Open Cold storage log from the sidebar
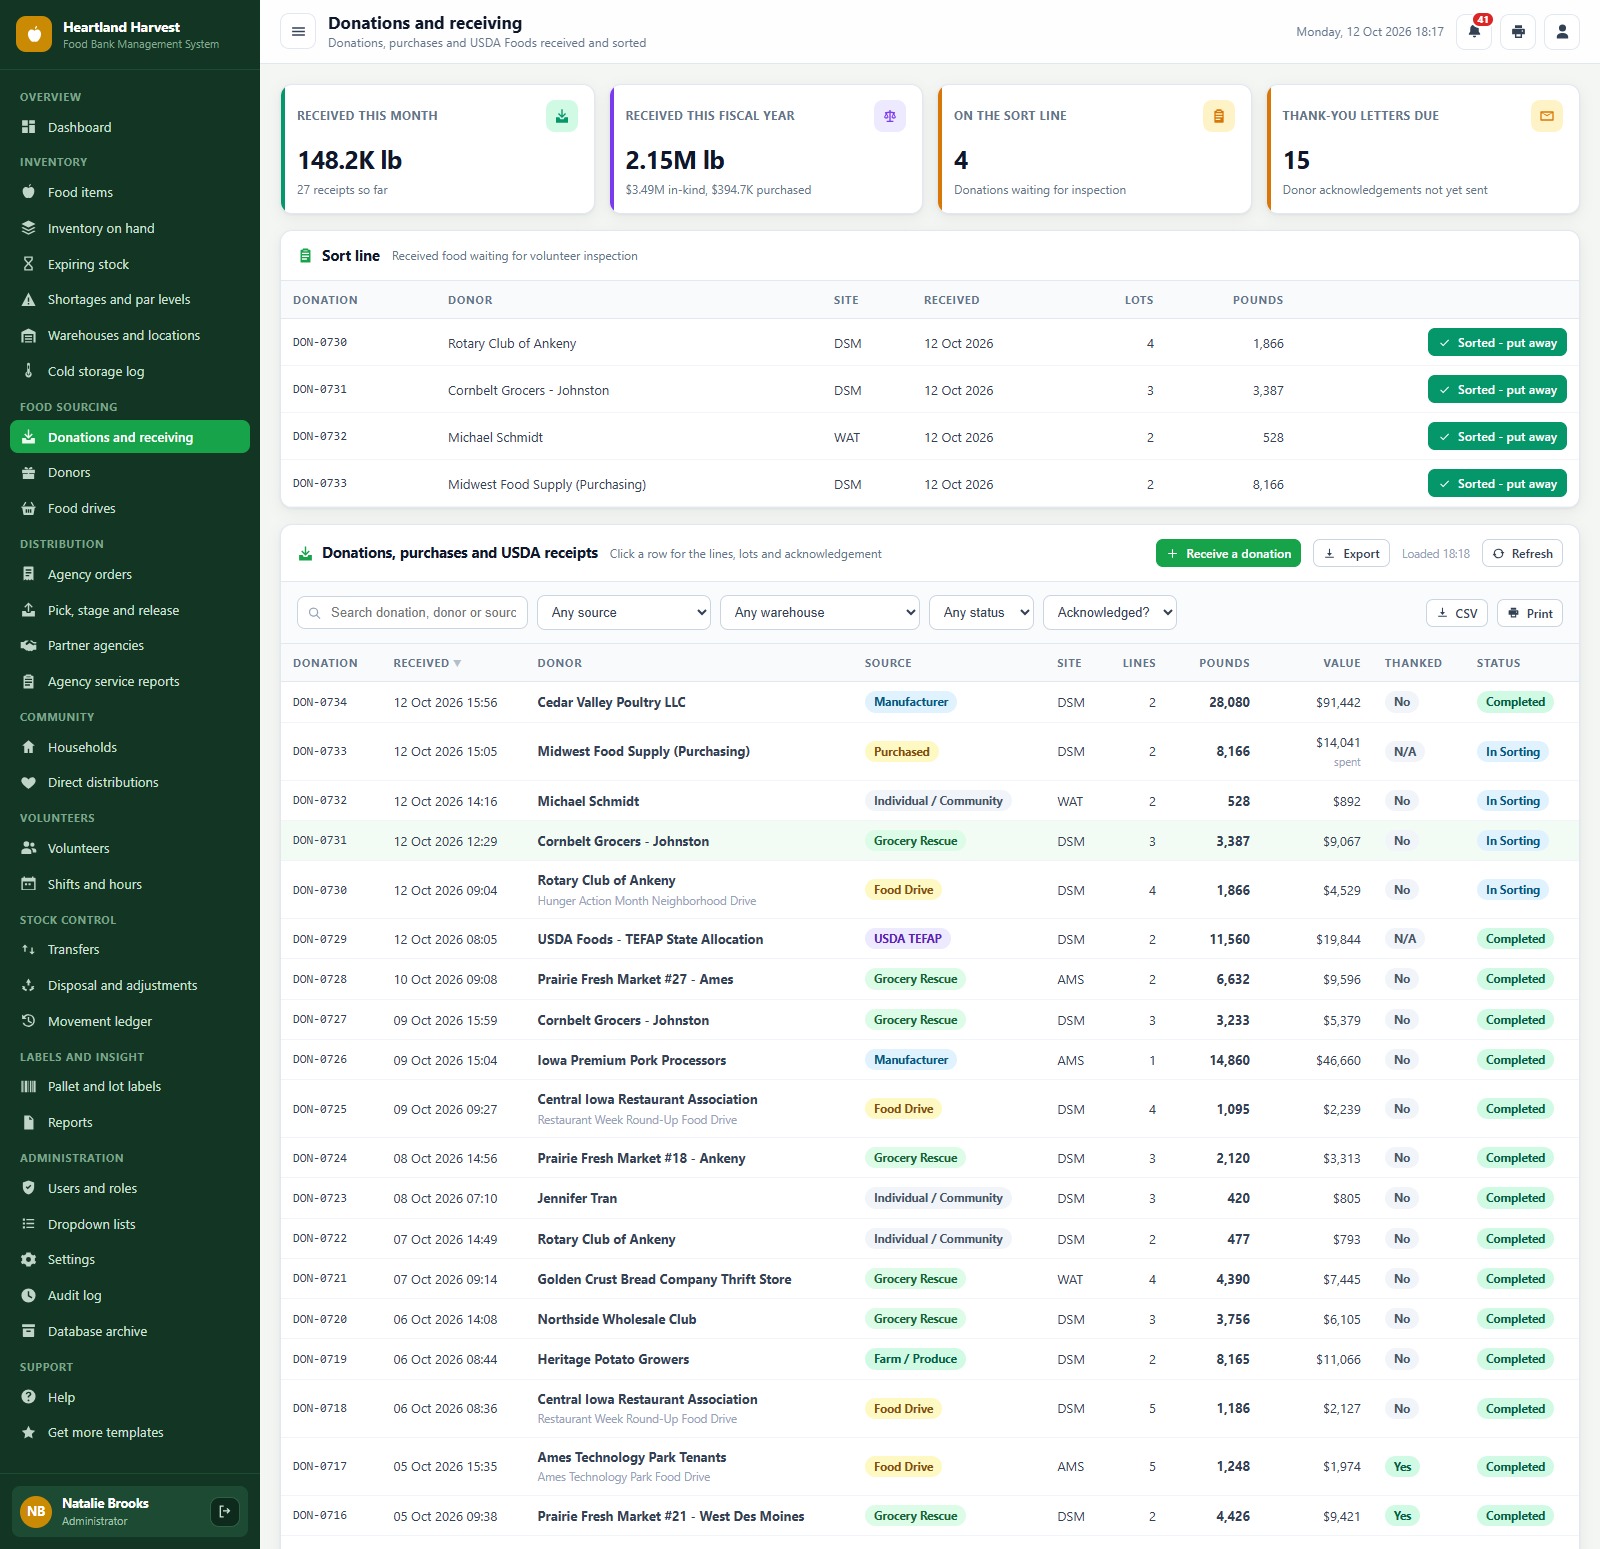The height and width of the screenshot is (1549, 1600). 130,371
